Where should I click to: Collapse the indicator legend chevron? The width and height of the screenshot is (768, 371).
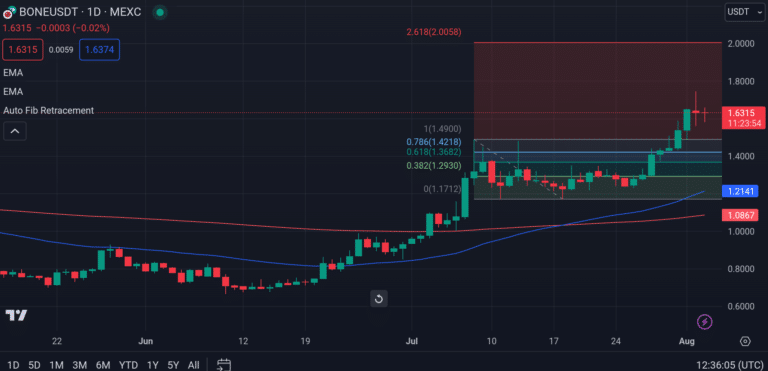click(x=15, y=131)
